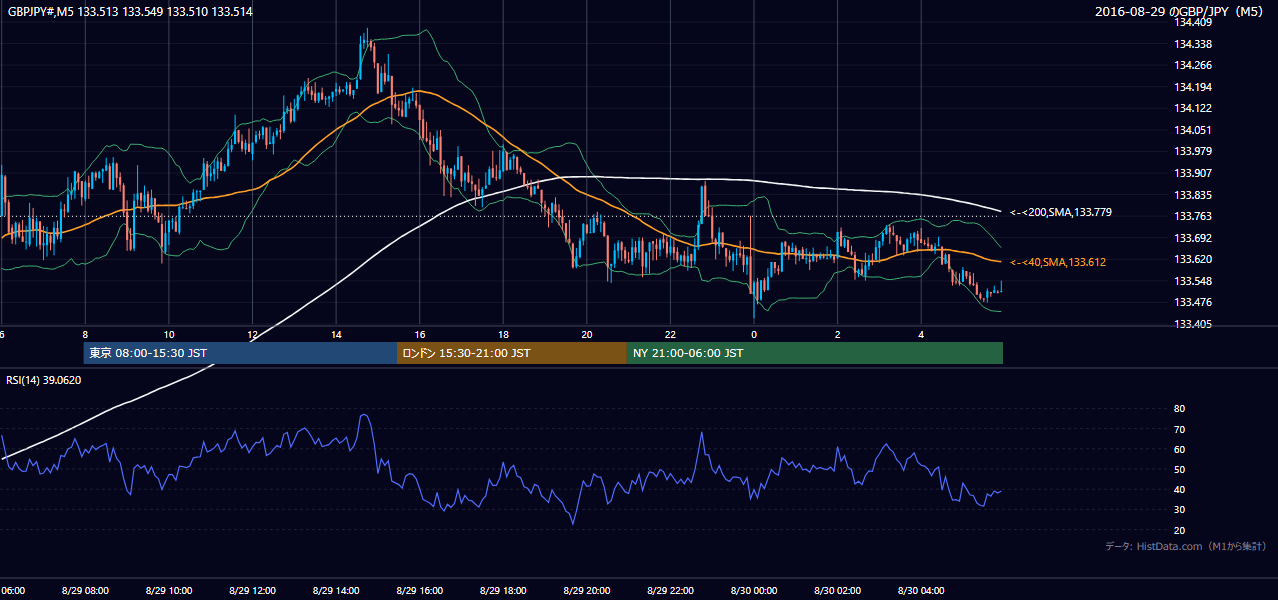This screenshot has height=600, width=1278.
Task: Click price axis label 133.405
Action: coord(1194,324)
